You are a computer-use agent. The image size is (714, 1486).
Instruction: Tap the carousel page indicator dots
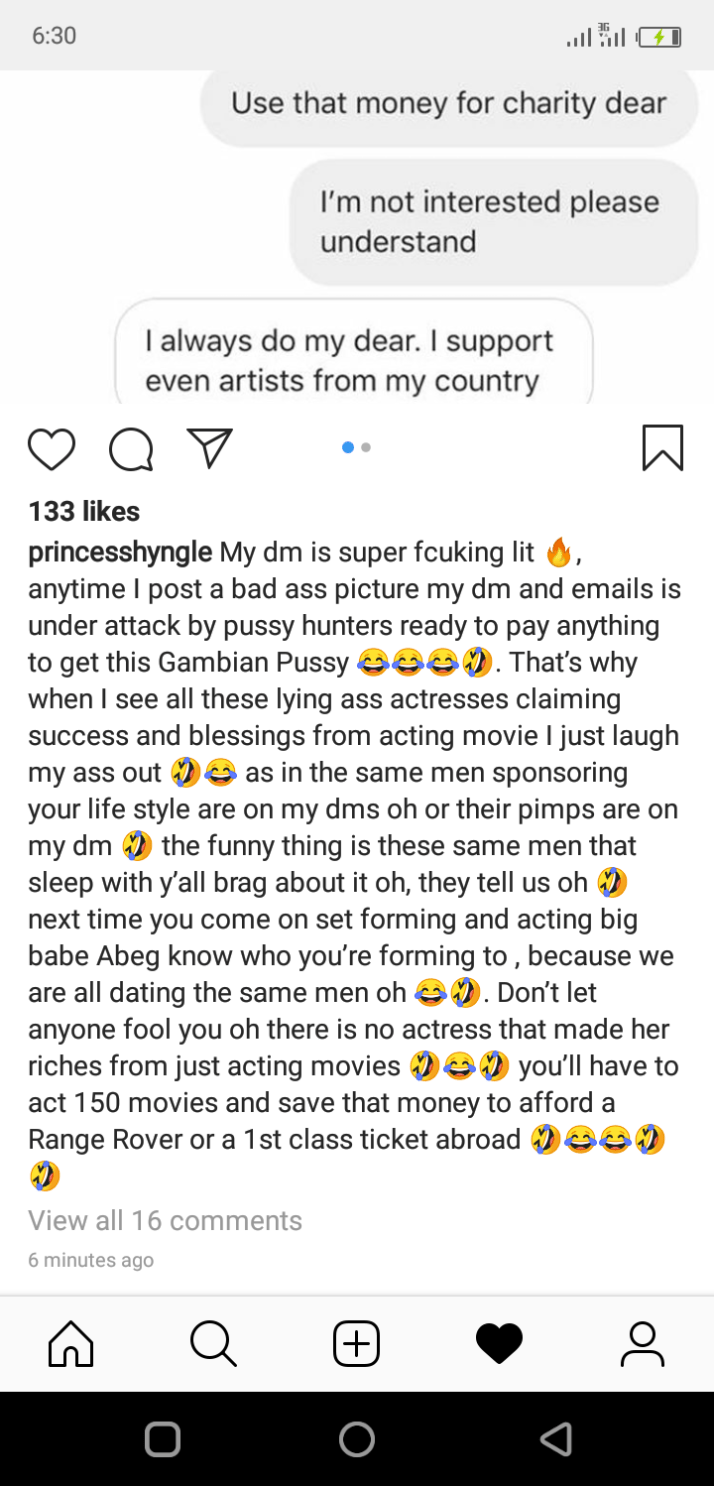[356, 448]
